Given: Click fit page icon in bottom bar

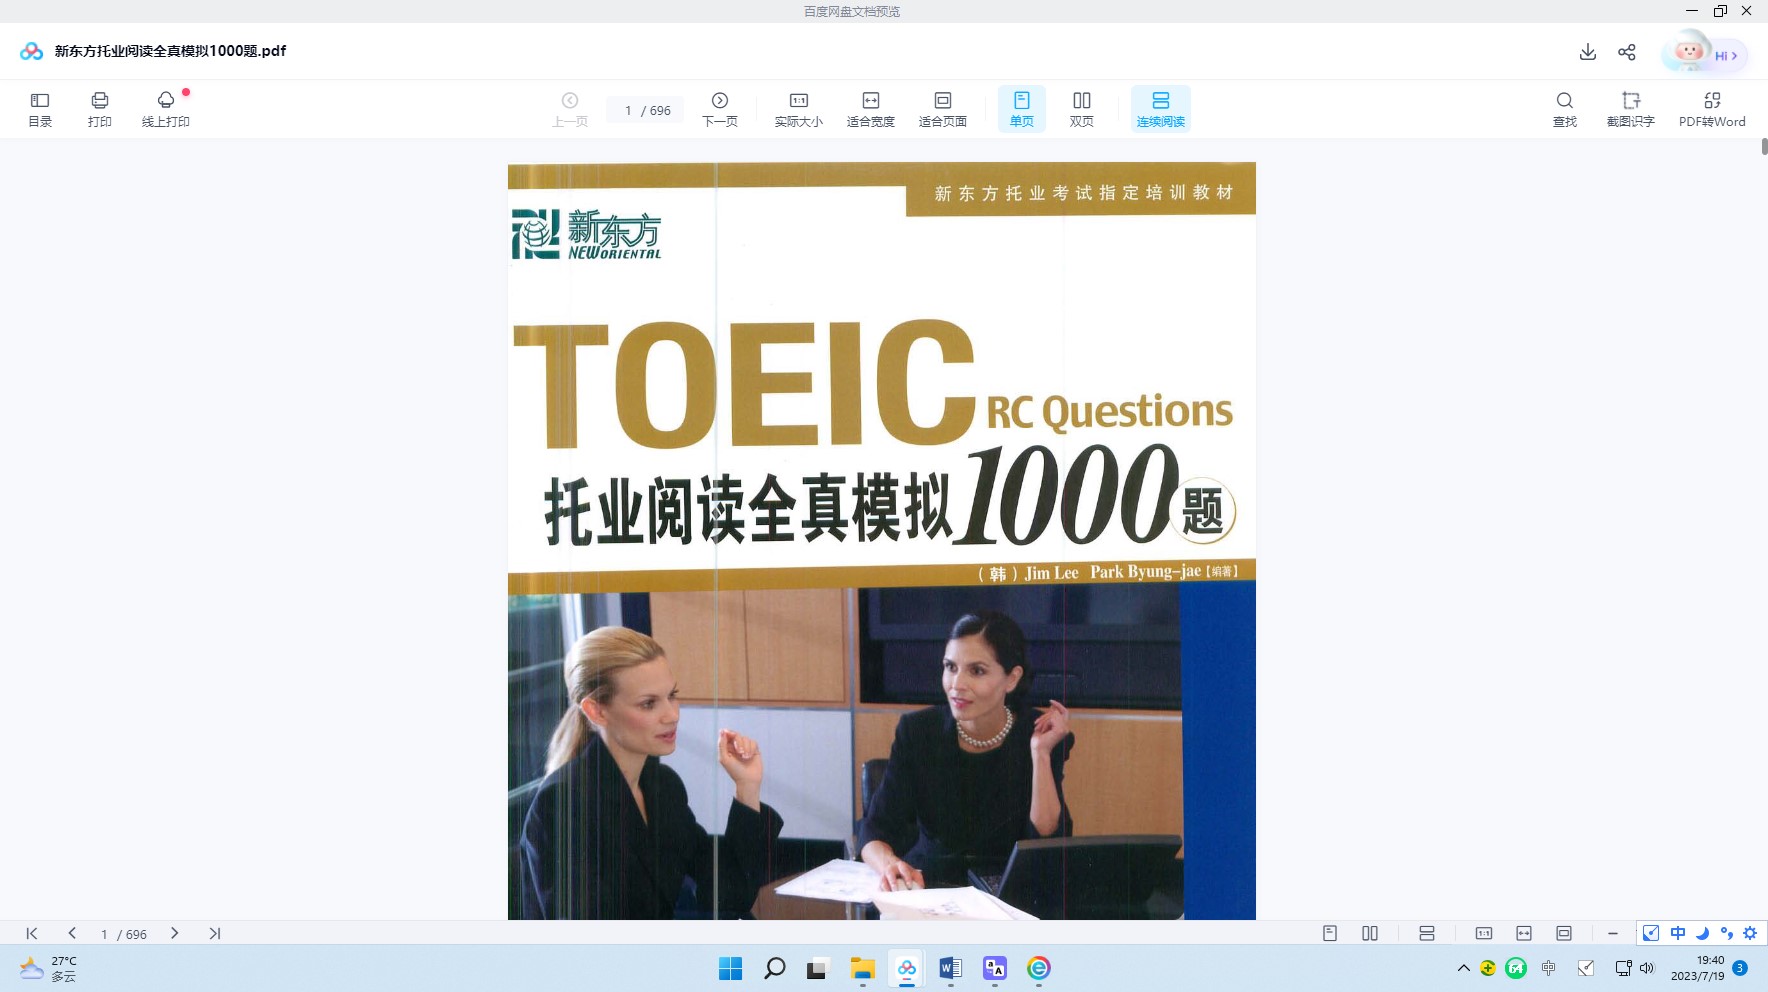Looking at the screenshot, I should 1564,933.
